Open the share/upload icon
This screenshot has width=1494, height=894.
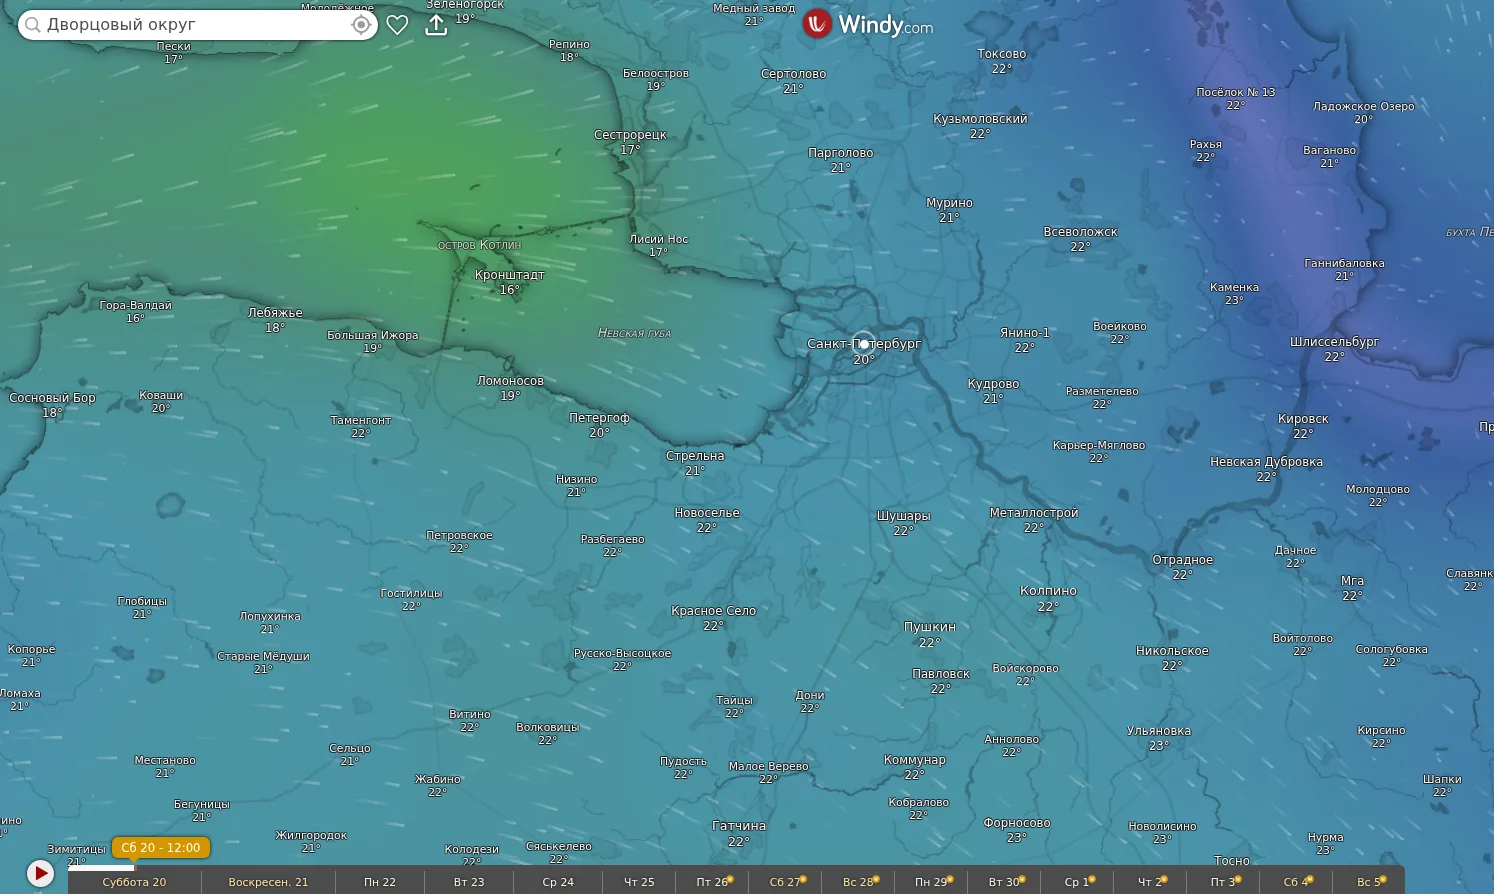436,25
